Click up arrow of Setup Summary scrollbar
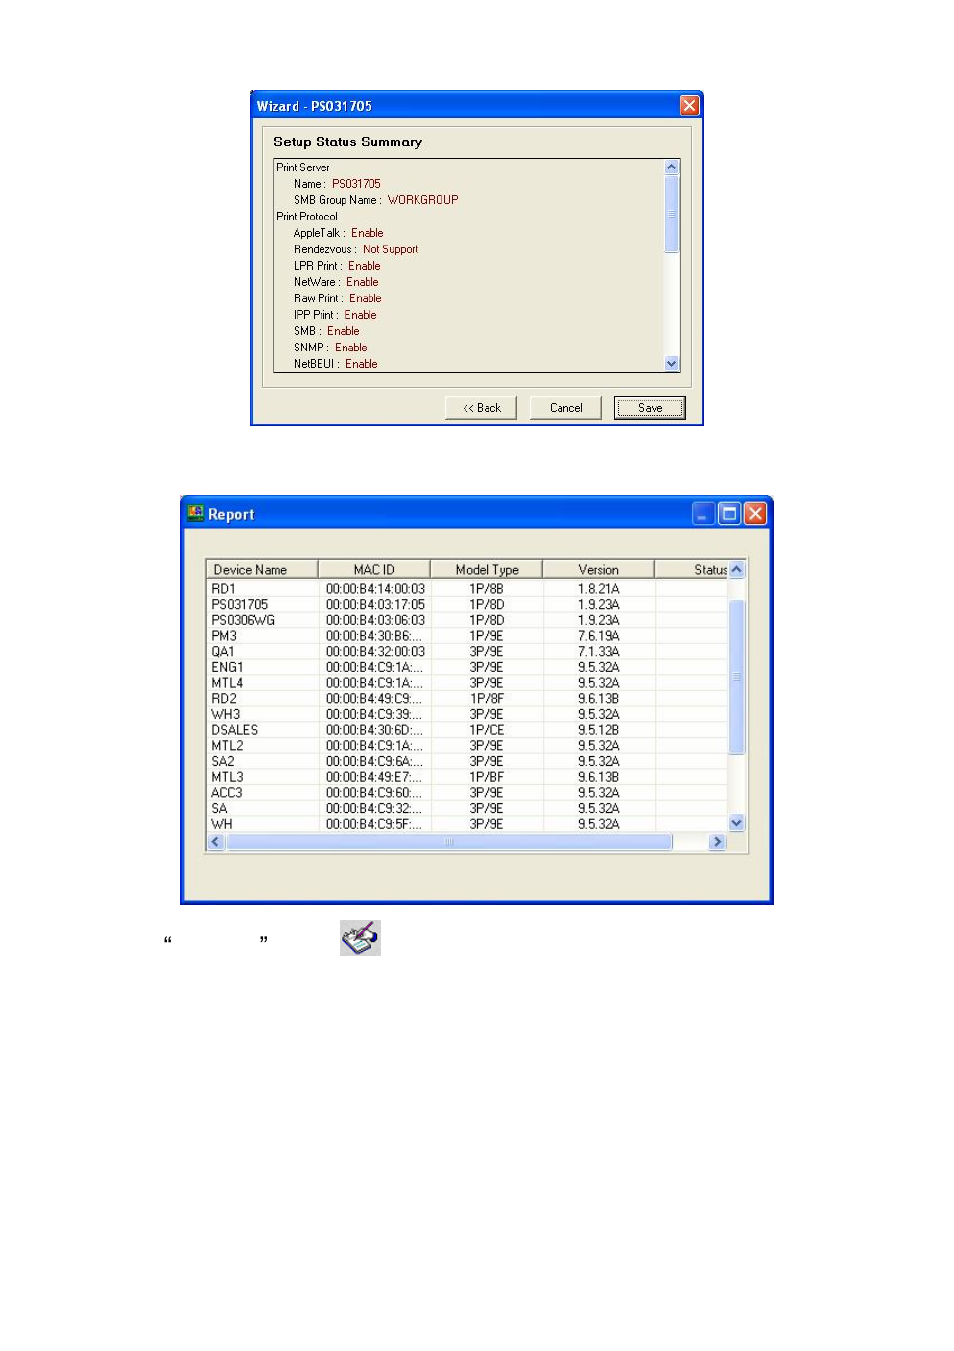Screen dimensions: 954x1351 coord(672,167)
